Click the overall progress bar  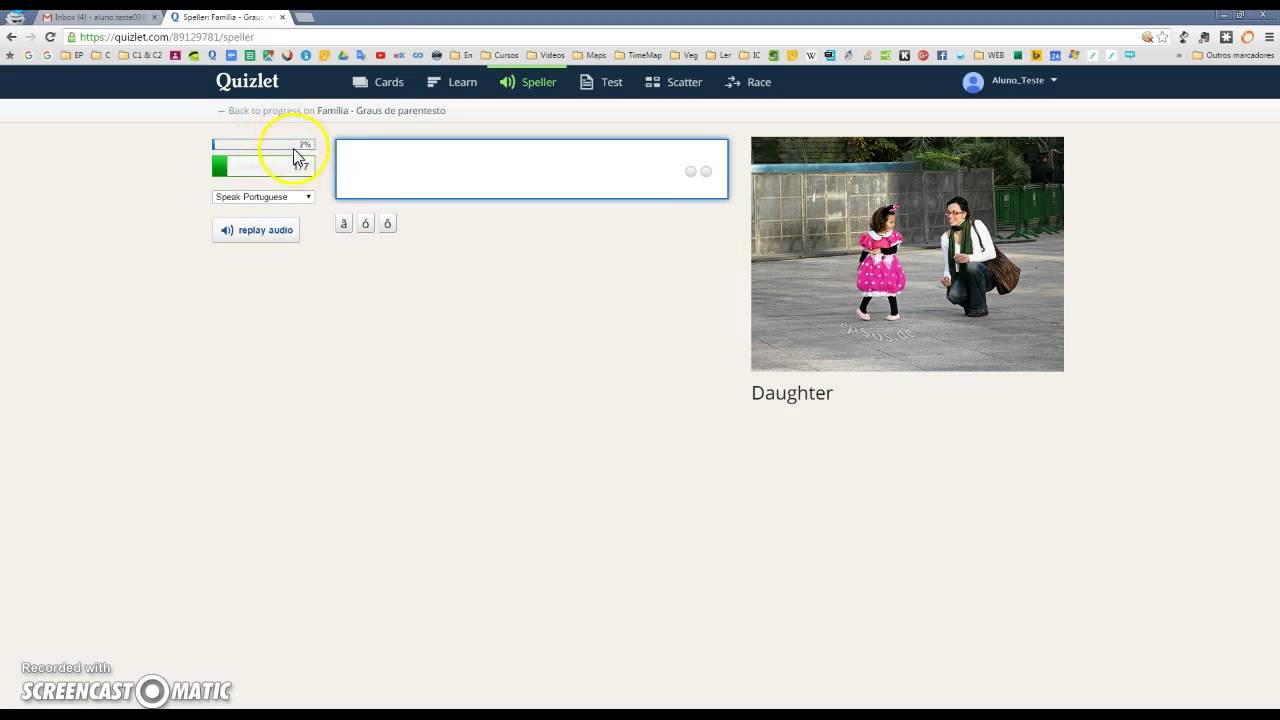coord(263,145)
